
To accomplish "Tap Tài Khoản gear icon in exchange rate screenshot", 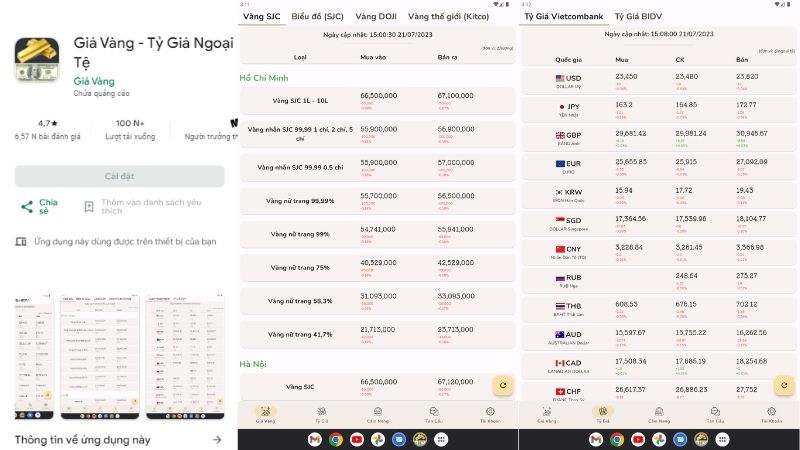I will click(771, 414).
